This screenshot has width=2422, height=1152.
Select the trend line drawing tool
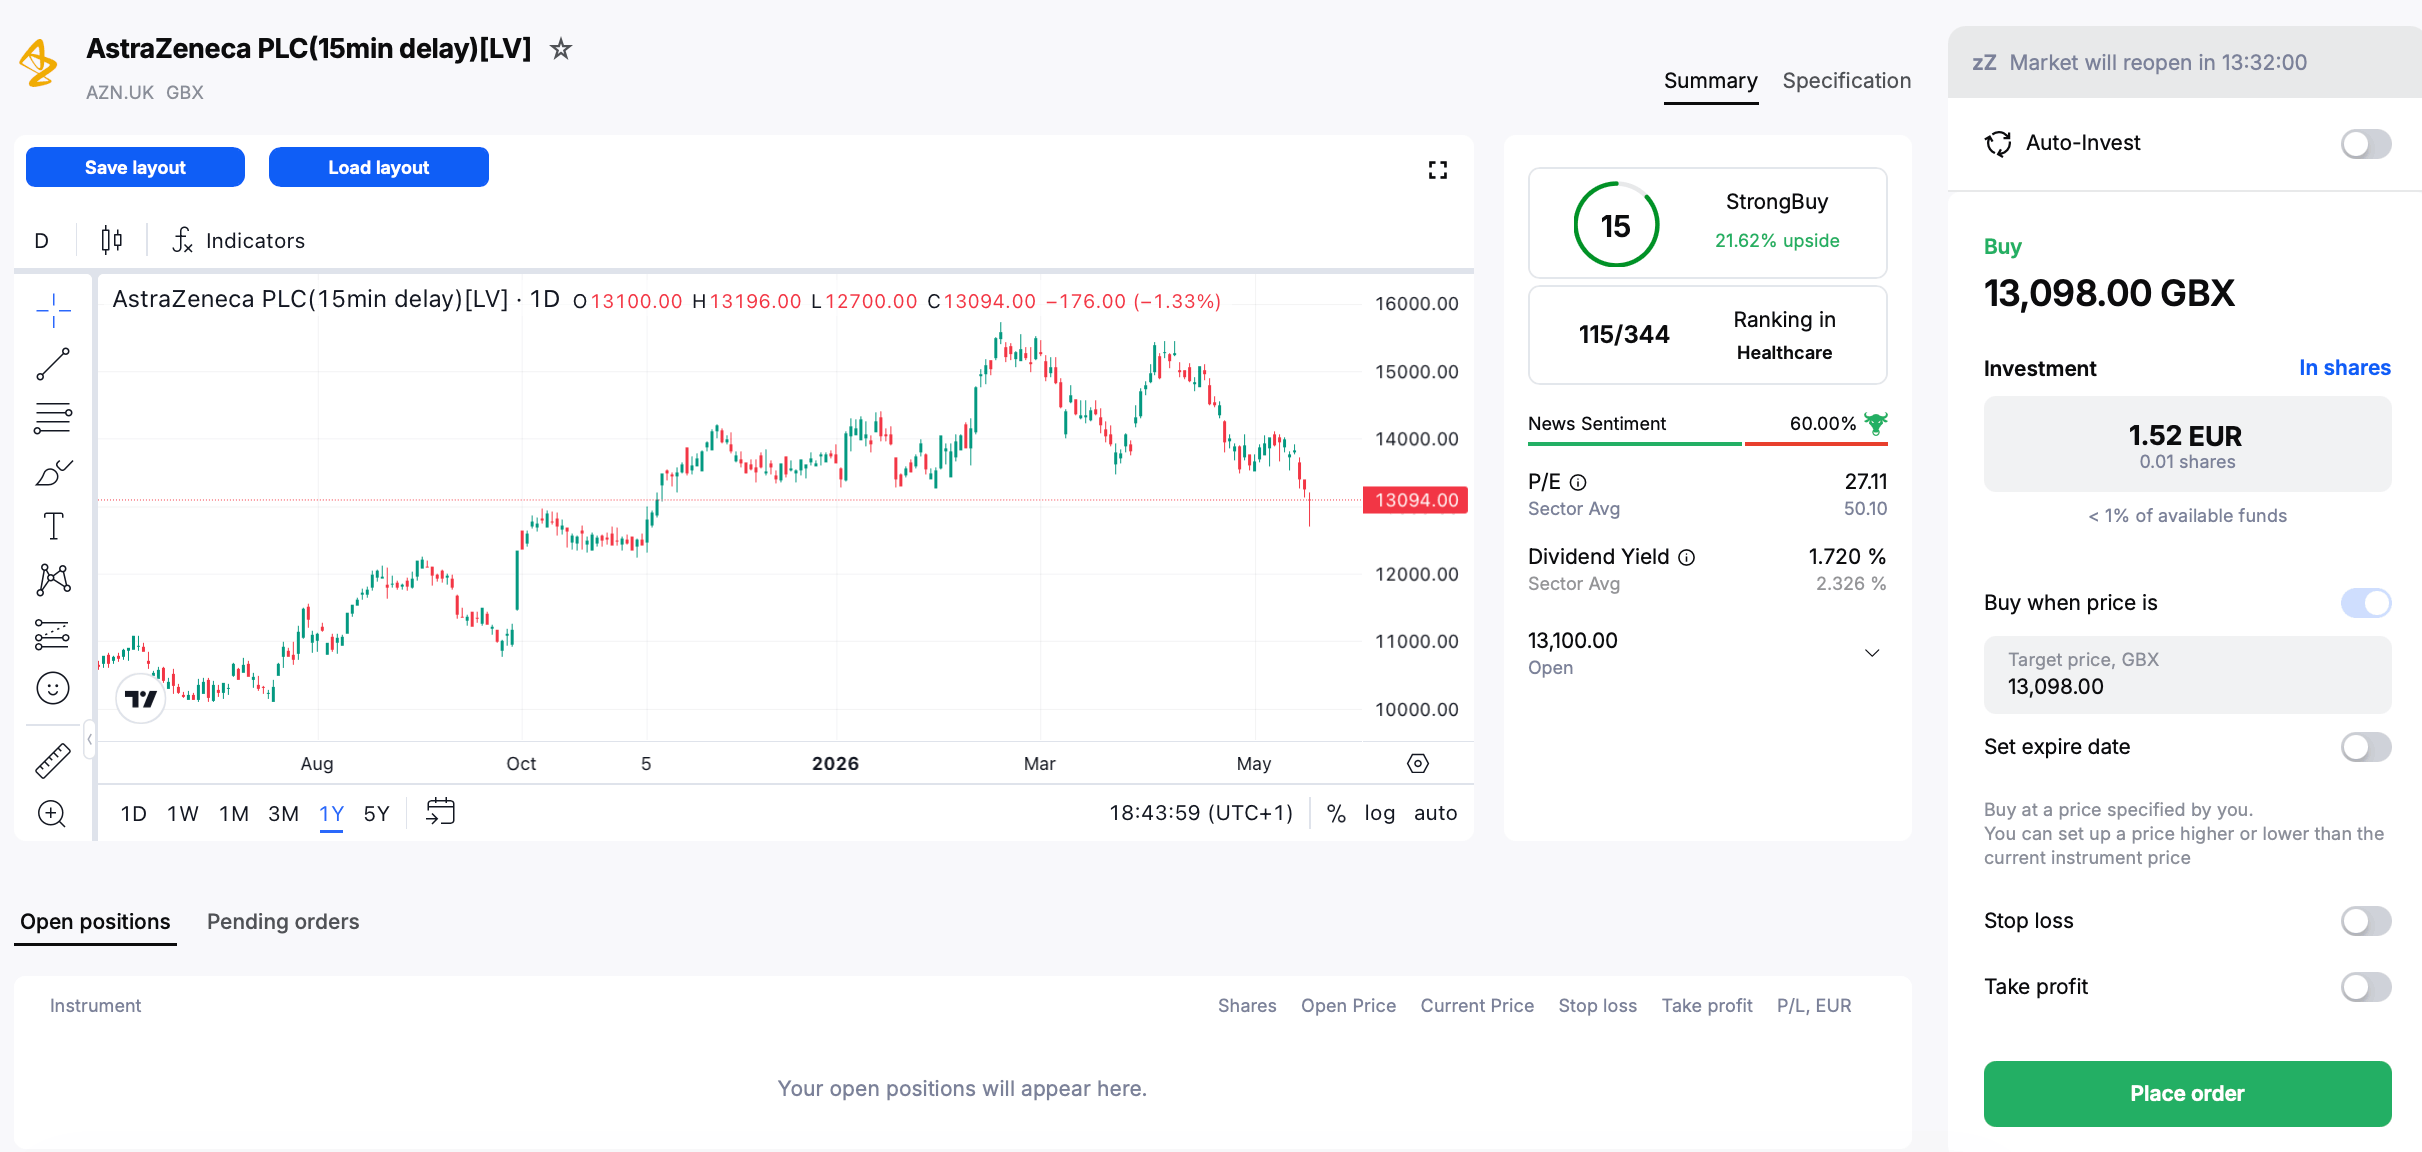coord(53,364)
